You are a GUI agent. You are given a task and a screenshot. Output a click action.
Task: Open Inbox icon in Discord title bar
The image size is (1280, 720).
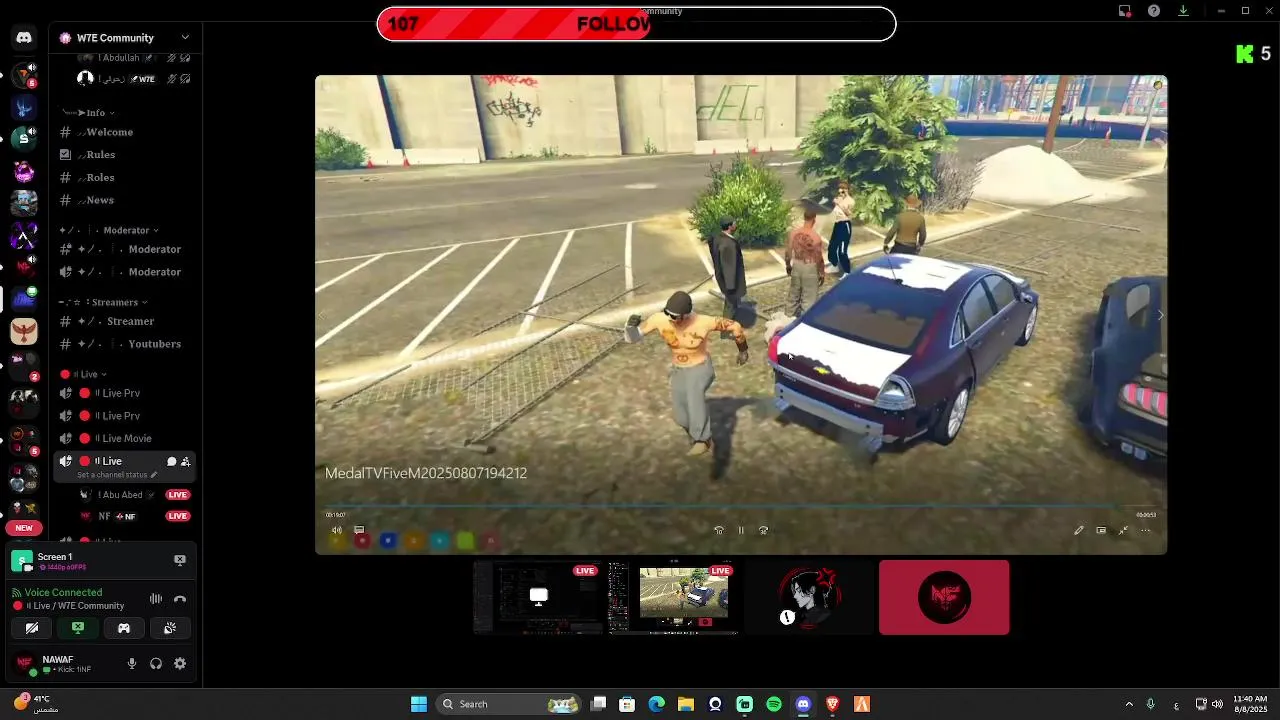click(x=1125, y=11)
